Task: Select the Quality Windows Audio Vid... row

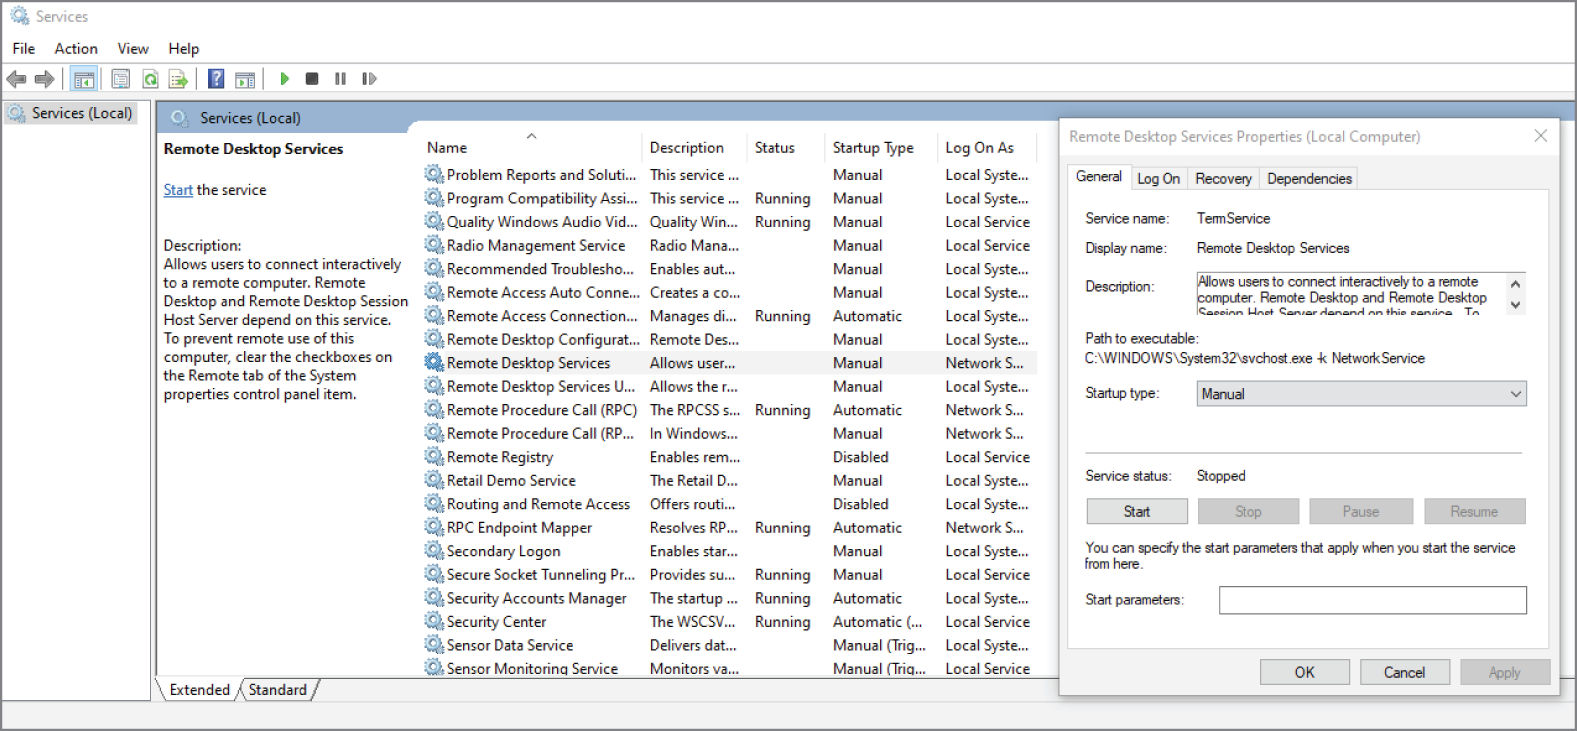Action: pyautogui.click(x=730, y=222)
